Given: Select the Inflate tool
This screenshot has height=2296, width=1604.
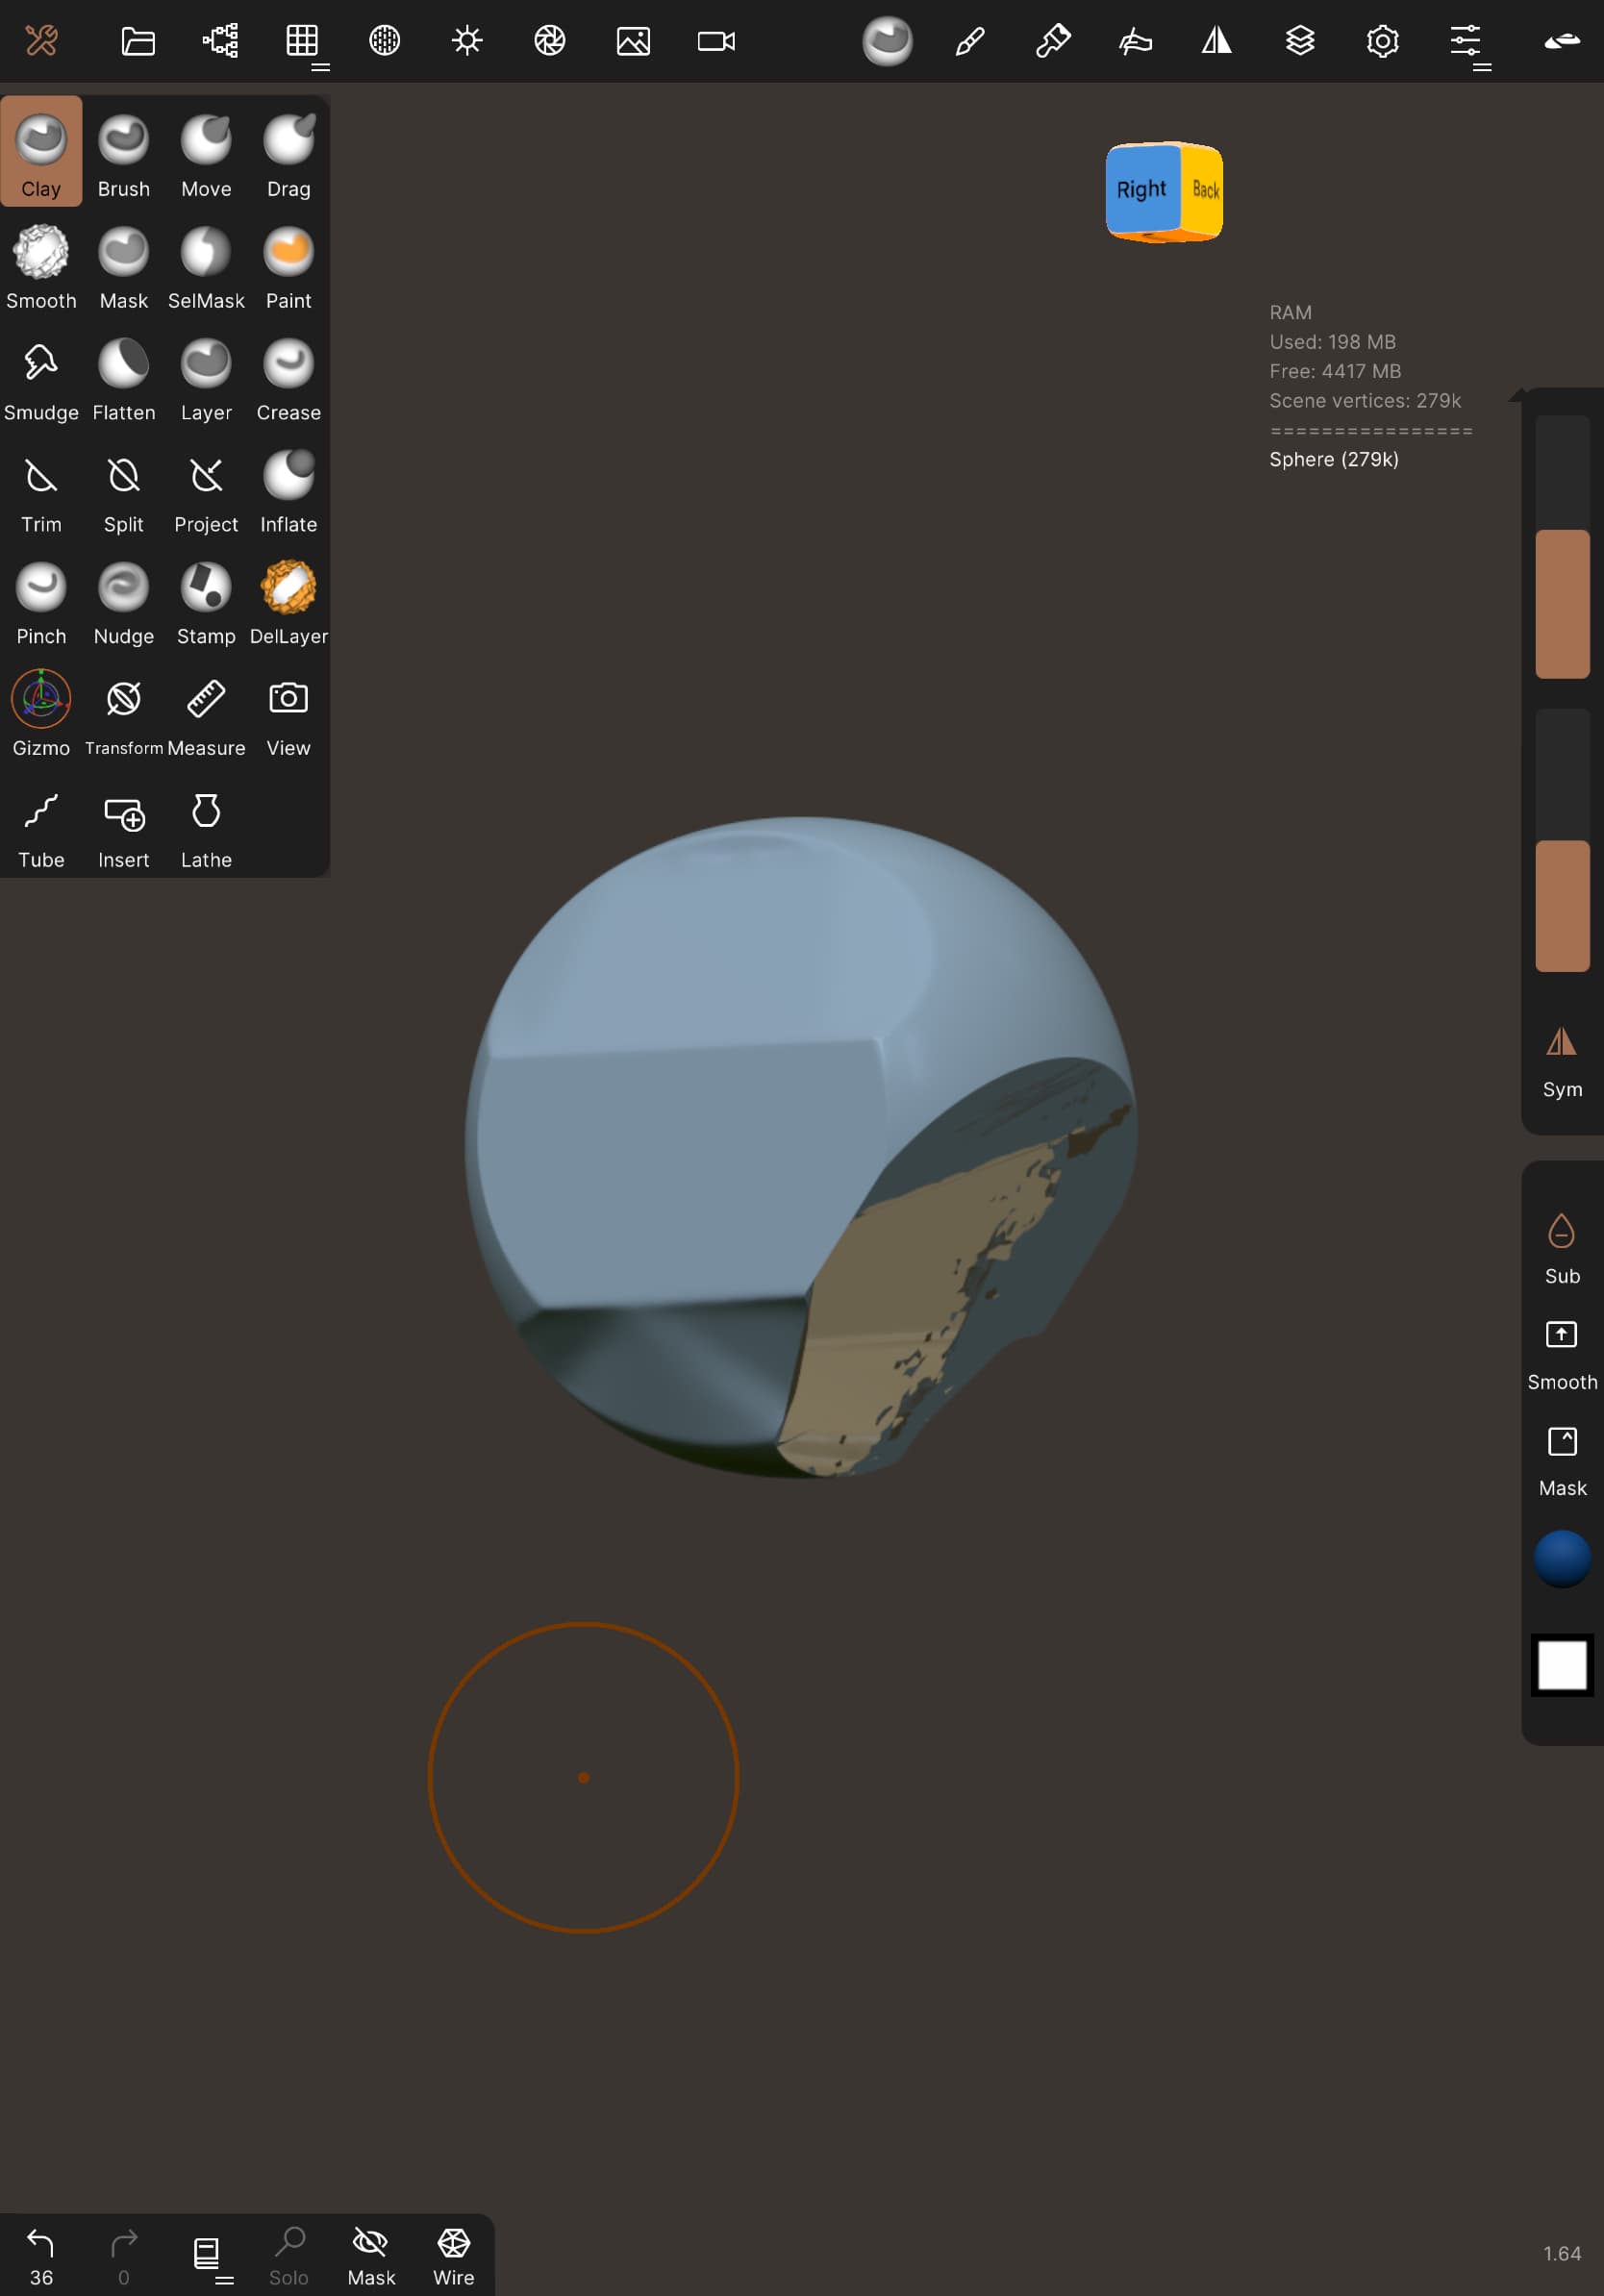Looking at the screenshot, I should click(x=289, y=488).
